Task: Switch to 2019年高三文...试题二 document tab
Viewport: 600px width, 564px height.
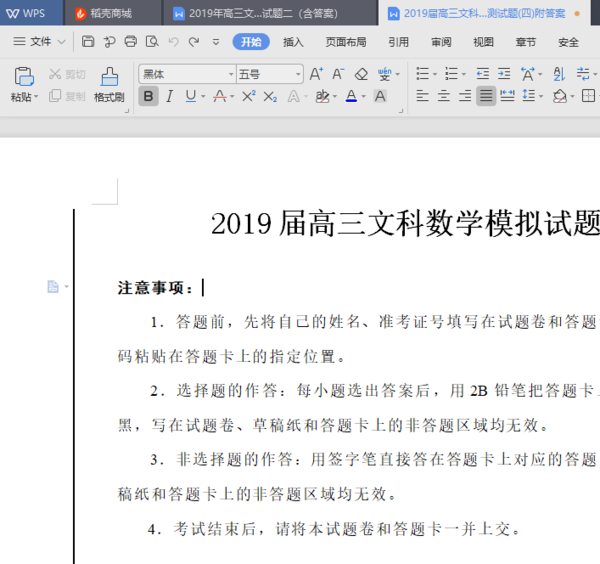Action: pos(270,13)
